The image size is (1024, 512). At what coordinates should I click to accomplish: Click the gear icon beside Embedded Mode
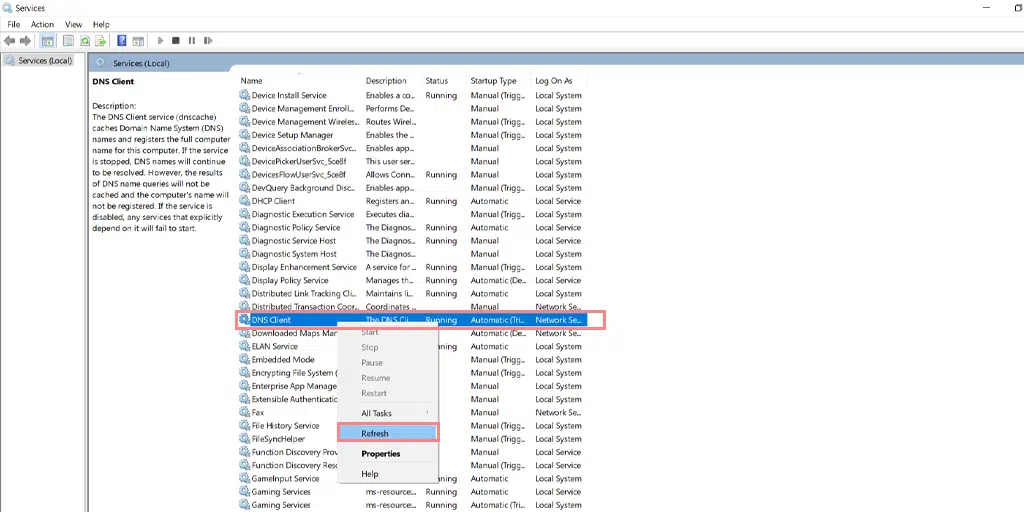[x=245, y=359]
